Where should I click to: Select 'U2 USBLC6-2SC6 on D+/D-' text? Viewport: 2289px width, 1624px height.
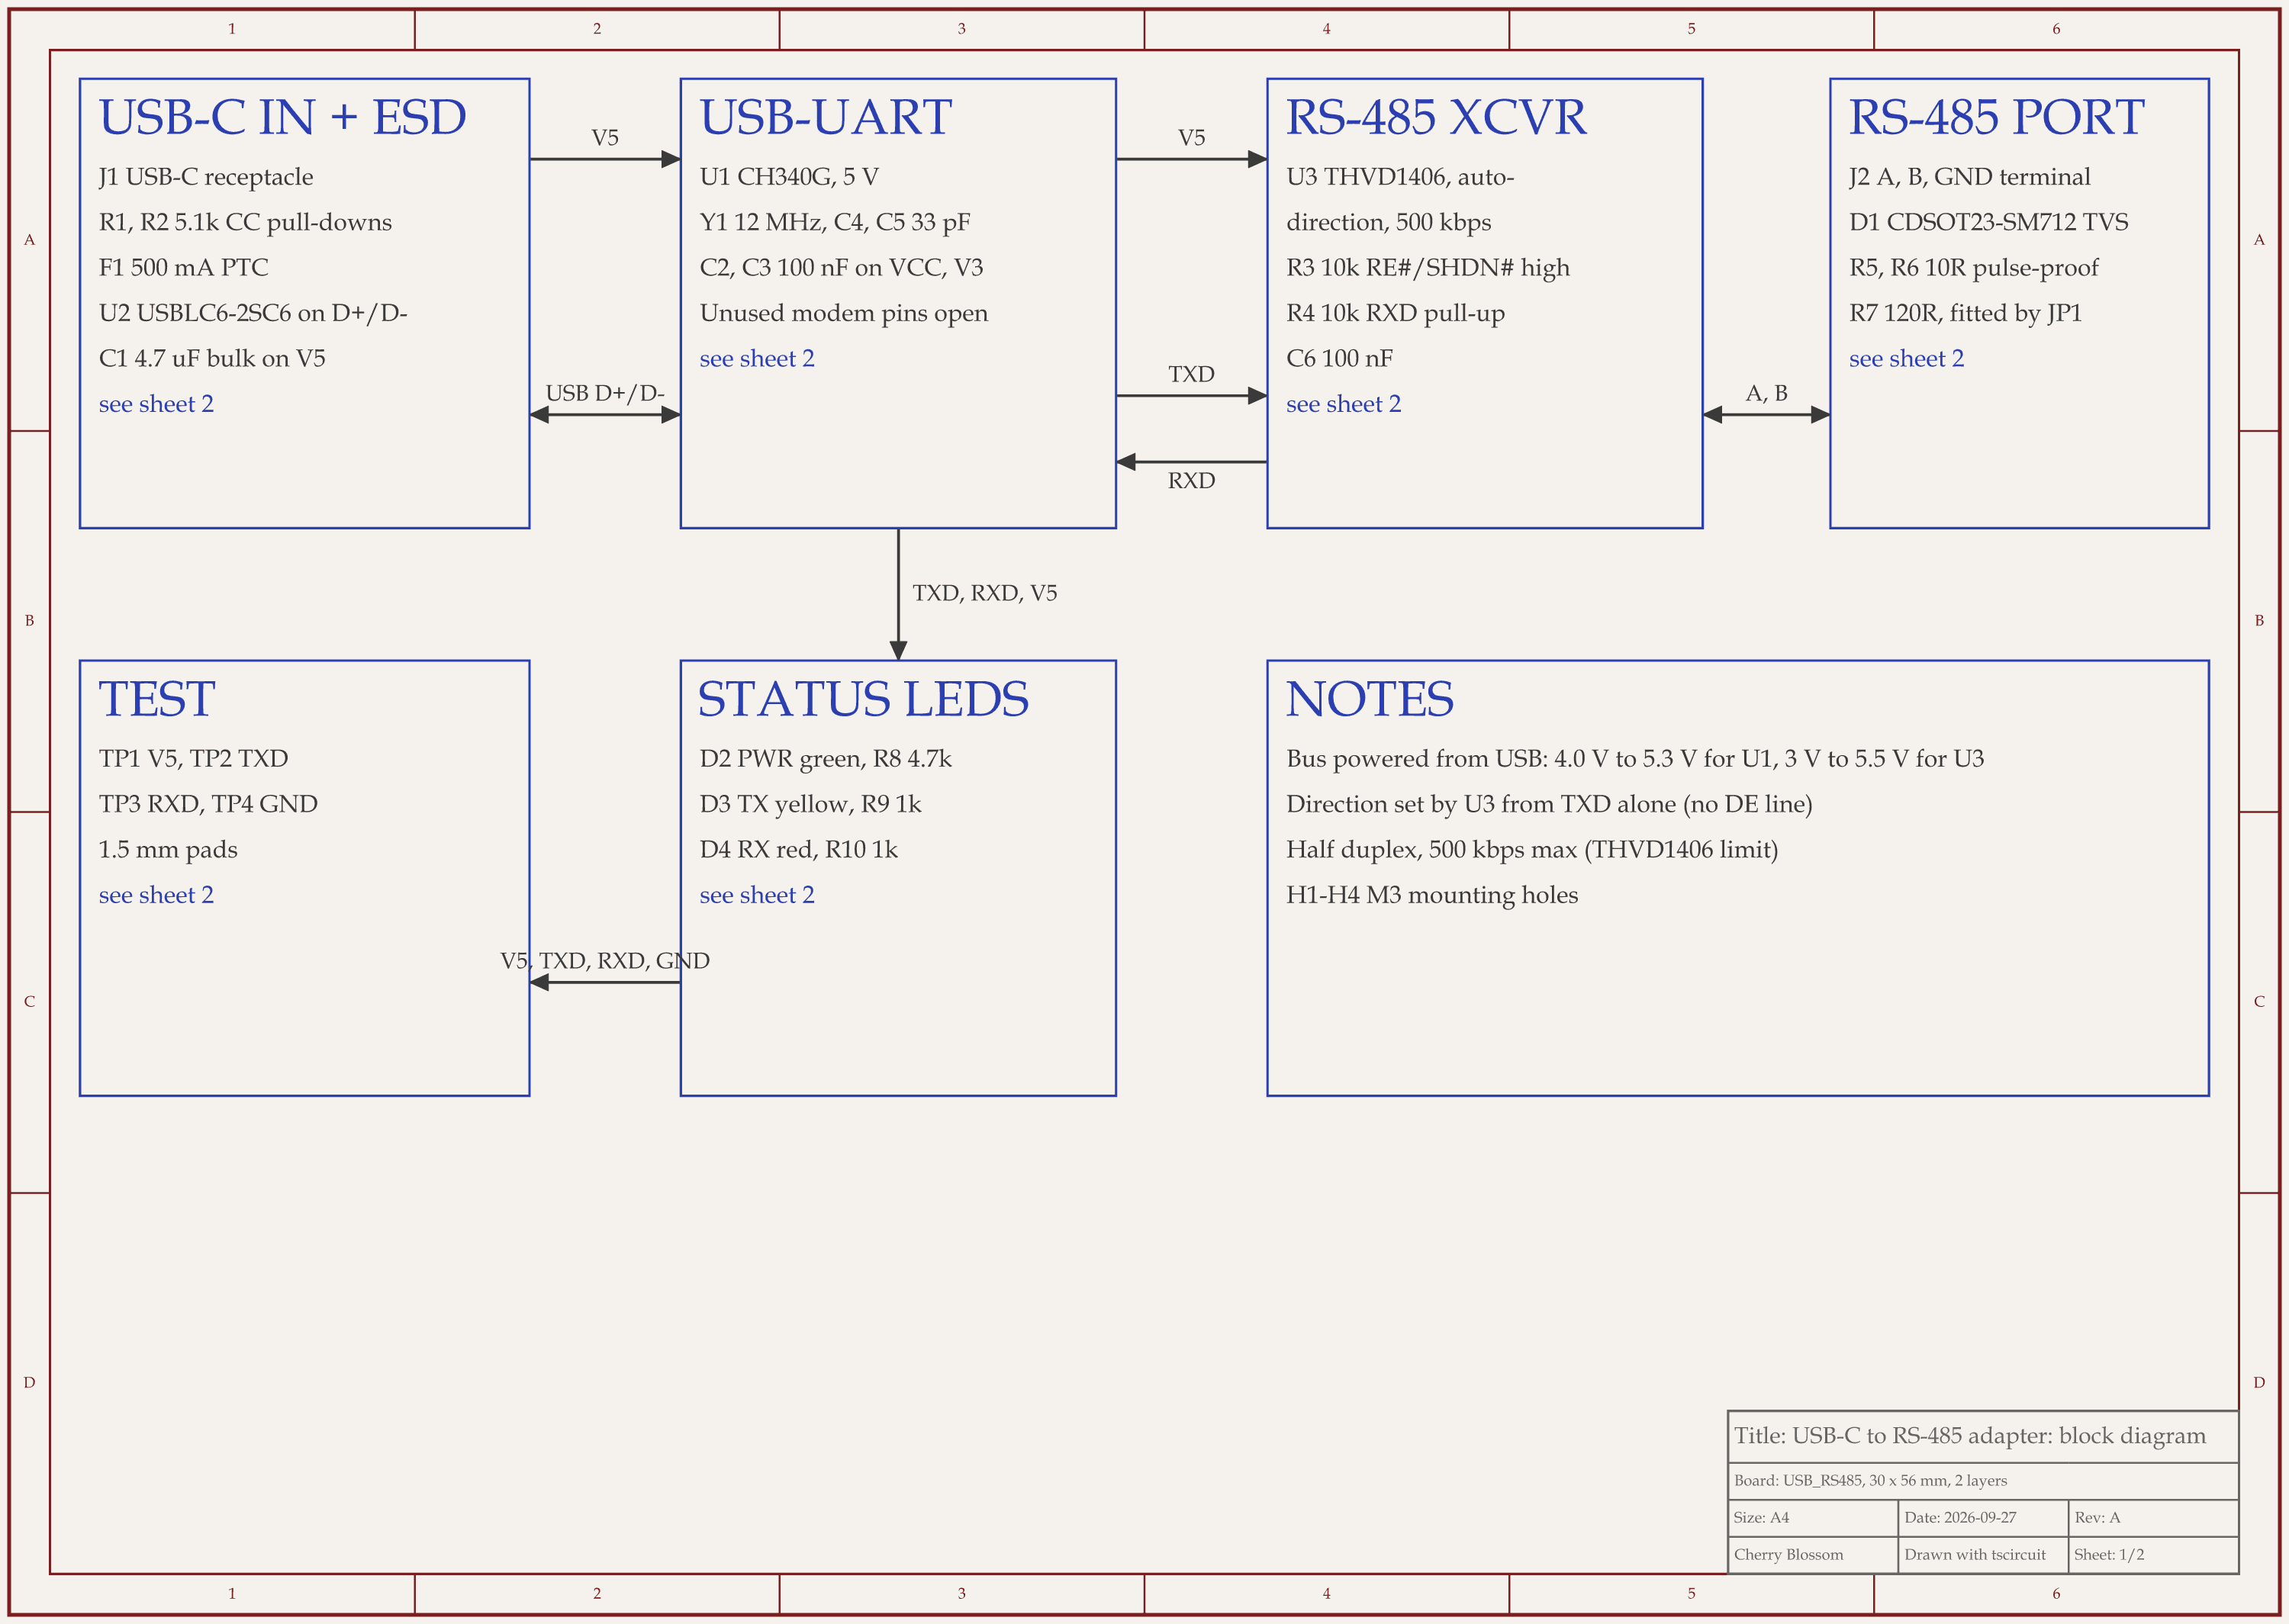tap(253, 313)
